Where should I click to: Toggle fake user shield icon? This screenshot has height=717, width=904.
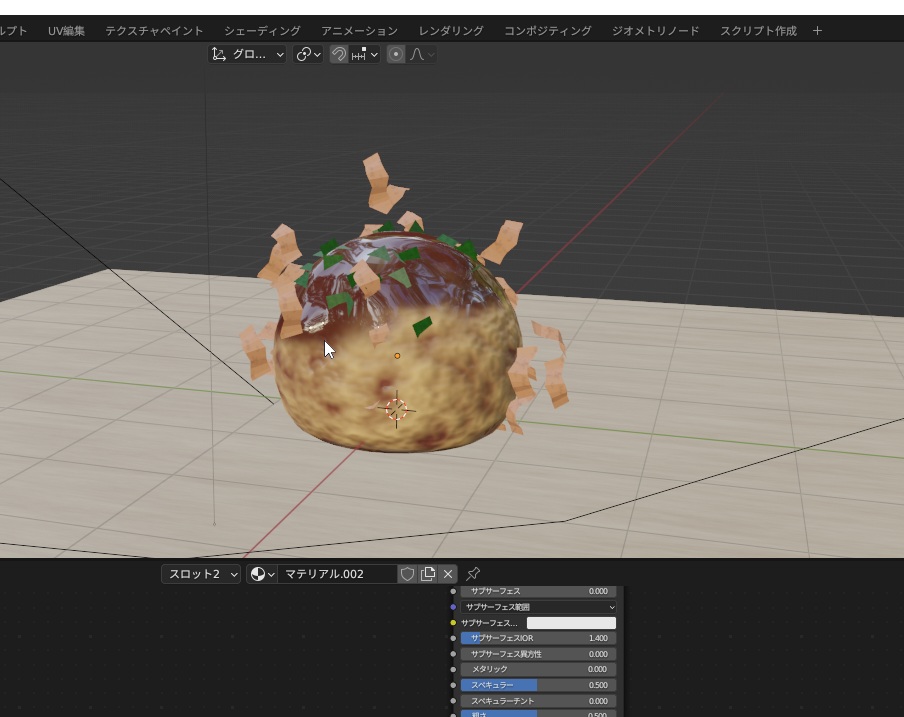[407, 574]
